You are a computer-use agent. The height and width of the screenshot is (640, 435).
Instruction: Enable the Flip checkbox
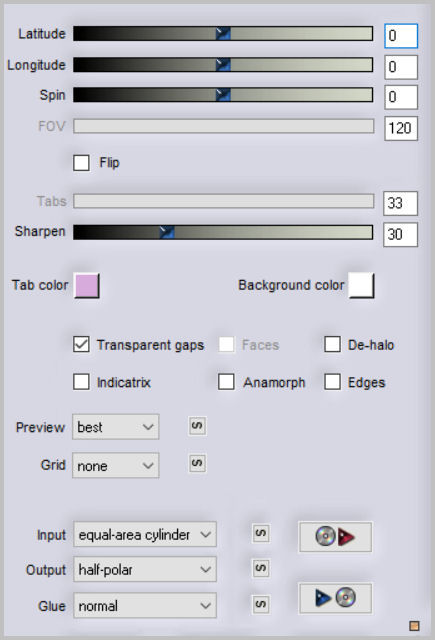82,162
